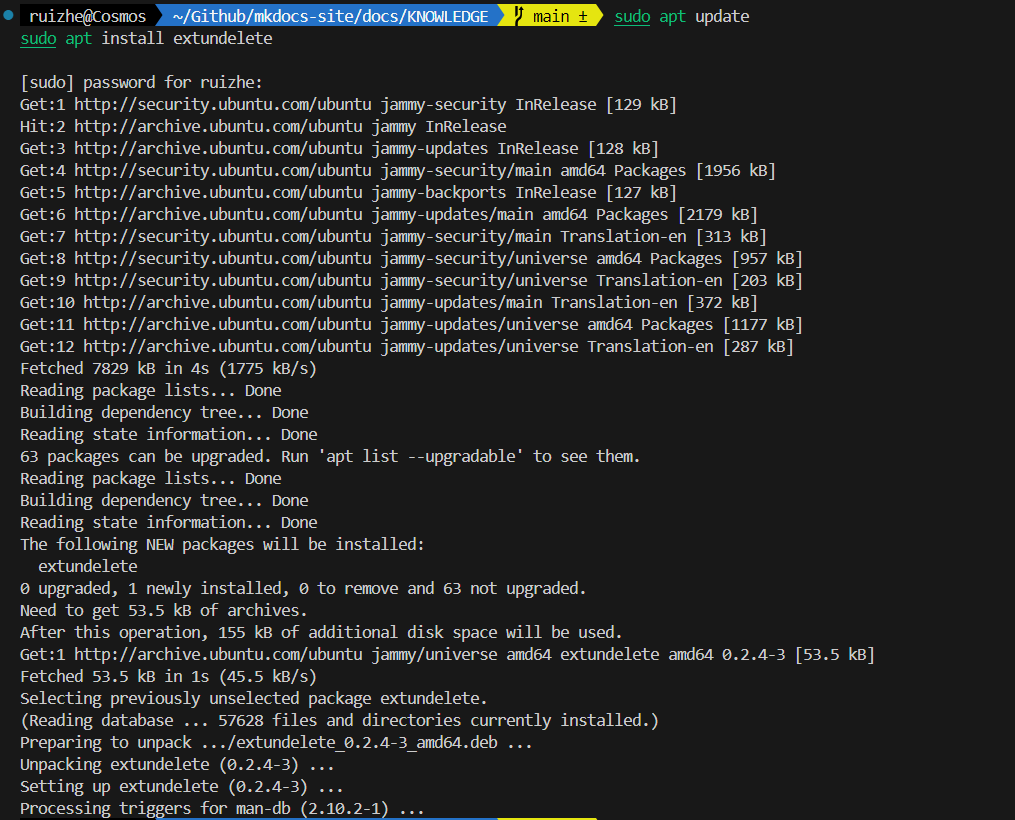This screenshot has height=820, width=1015.
Task: Click the '[2179 kB]' size on Get:6 line
Action: click(717, 214)
